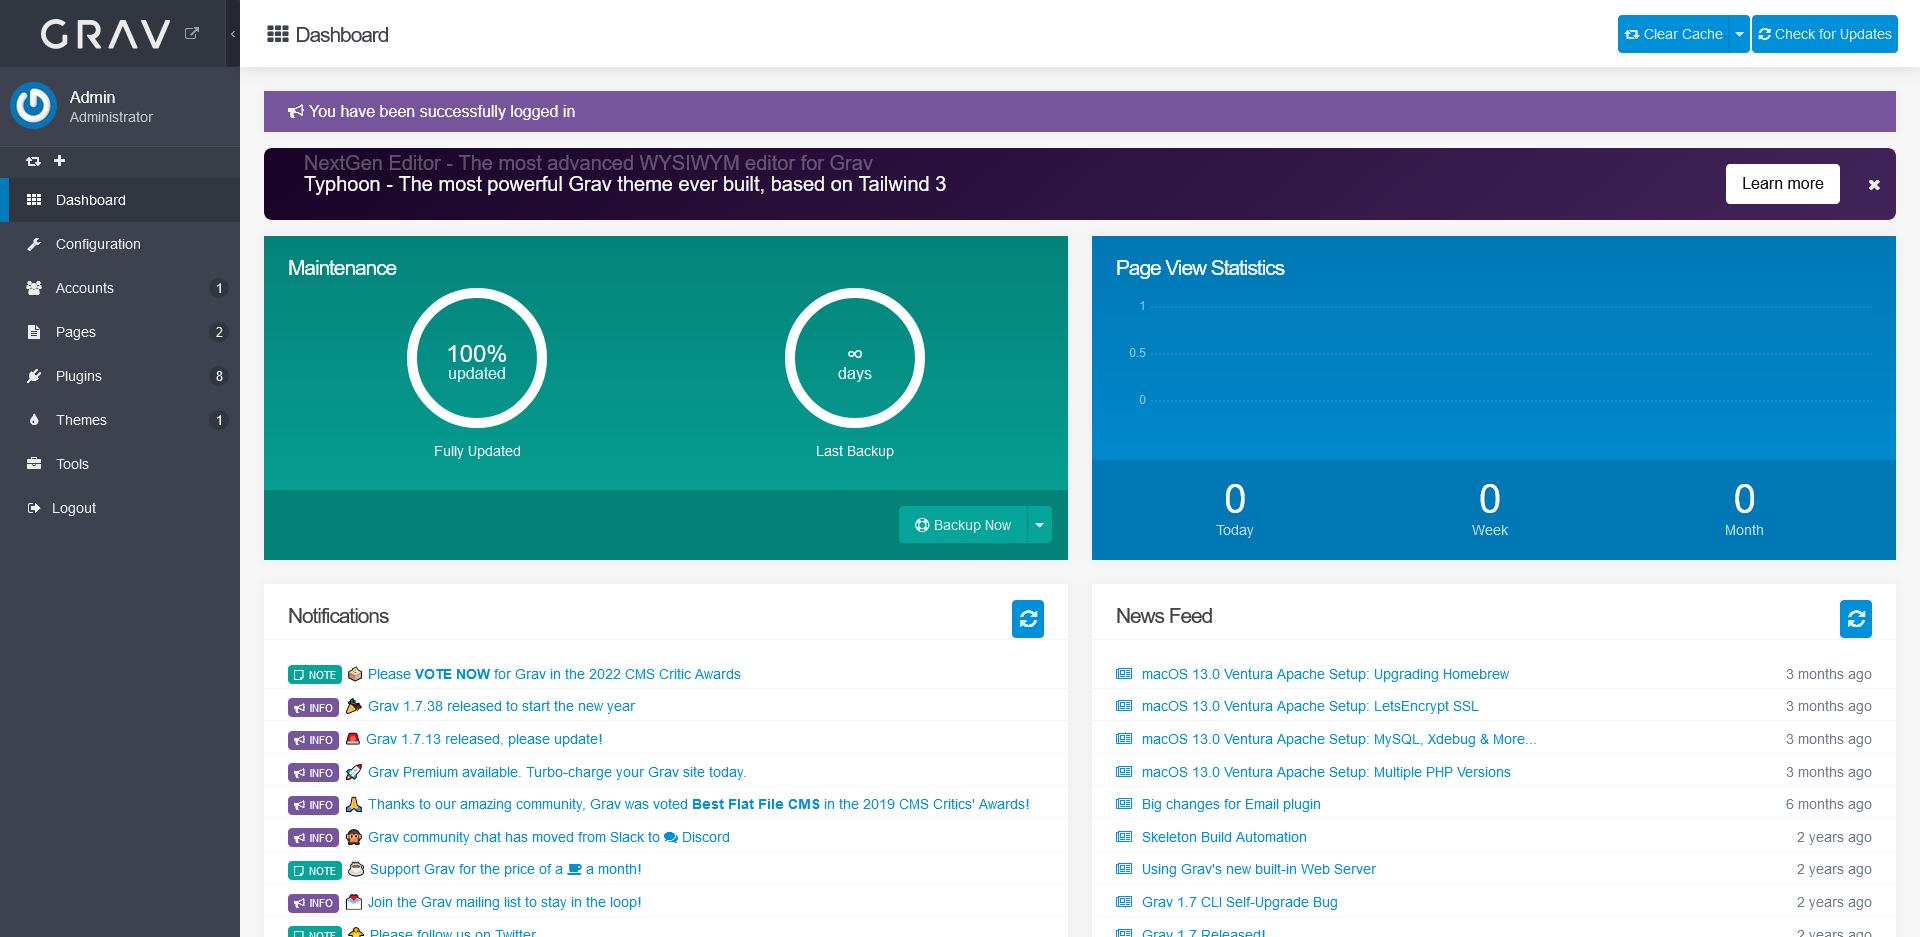Viewport: 1920px width, 937px height.
Task: Open Big changes for Email plugin news
Action: [x=1231, y=804]
